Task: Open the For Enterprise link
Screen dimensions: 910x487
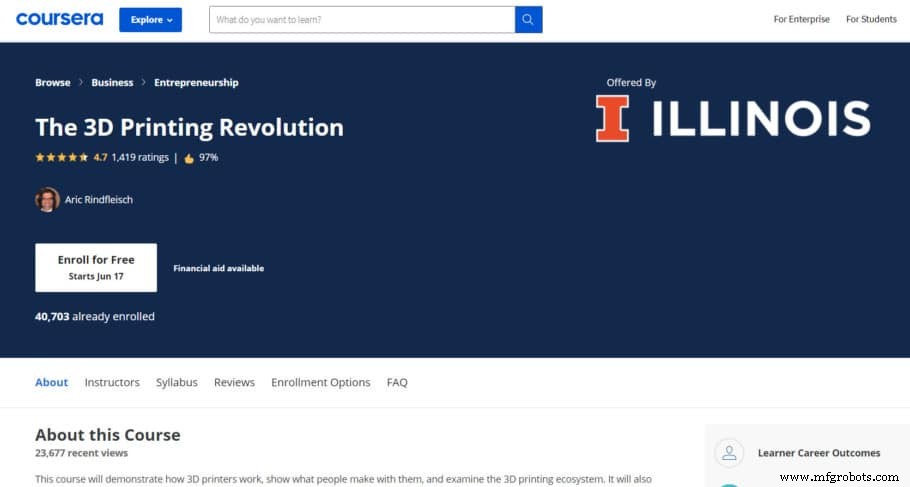Action: point(801,20)
